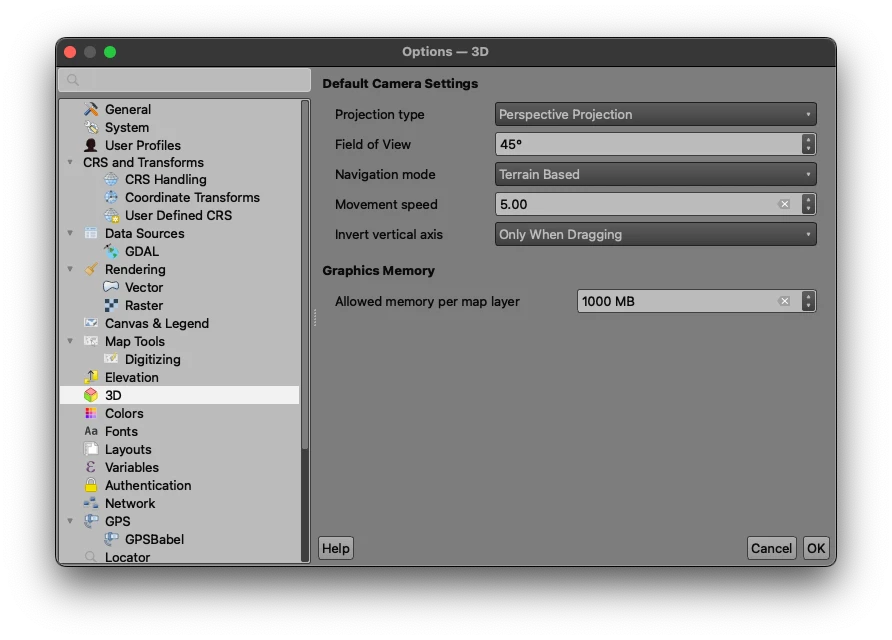Click the Allowed memory stepper arrows
Viewport: 892px width, 640px height.
click(808, 302)
